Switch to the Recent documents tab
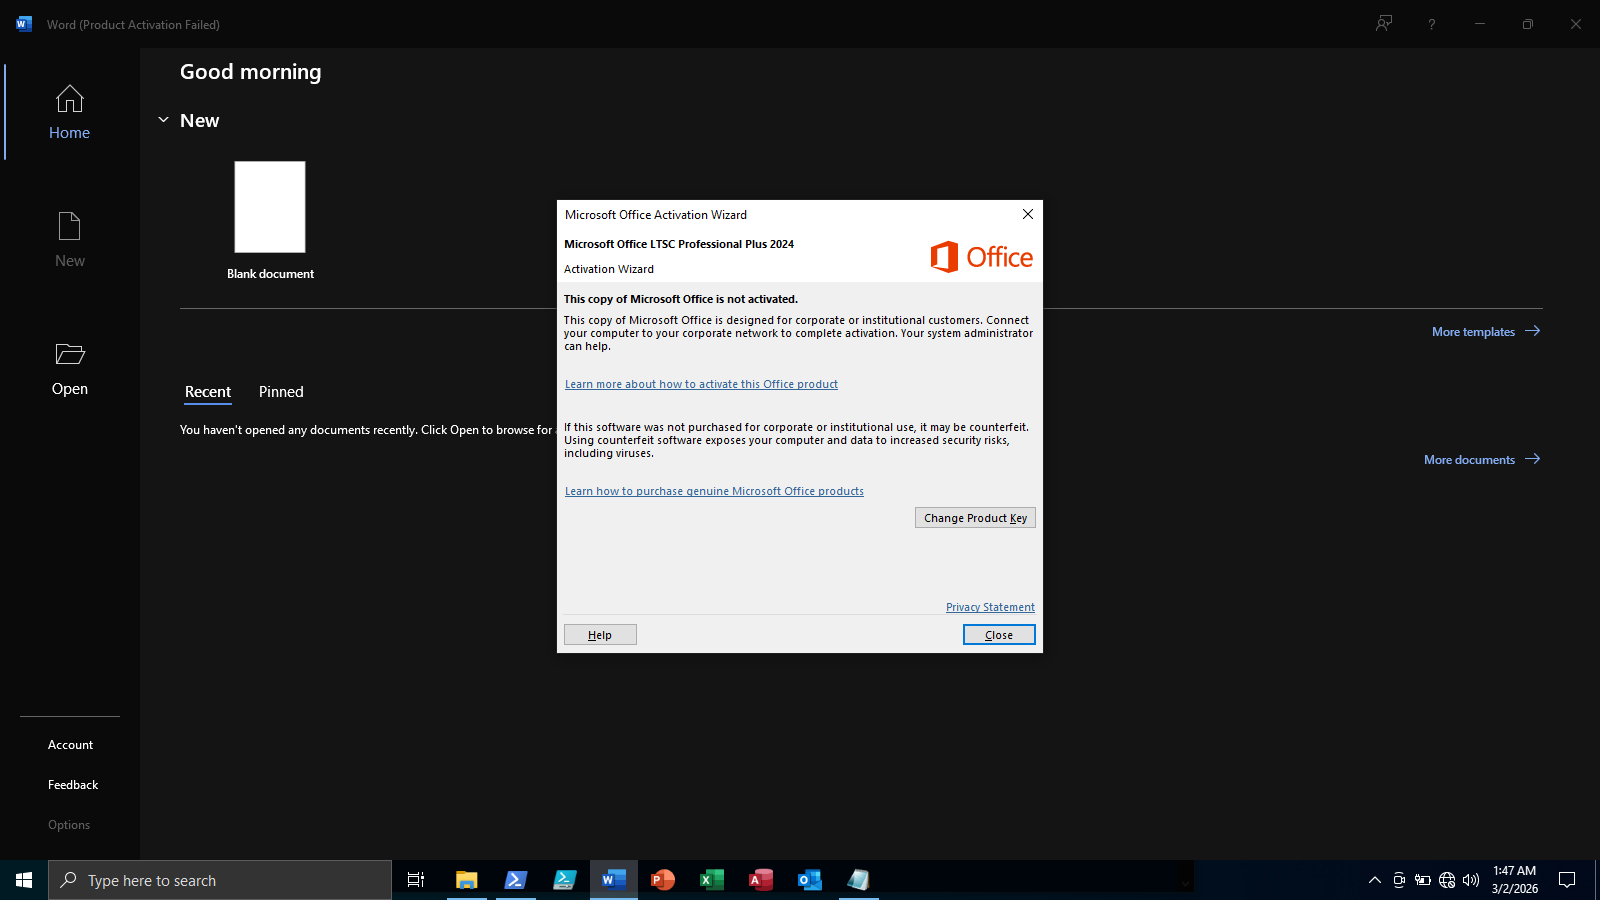The width and height of the screenshot is (1600, 900). (x=207, y=392)
